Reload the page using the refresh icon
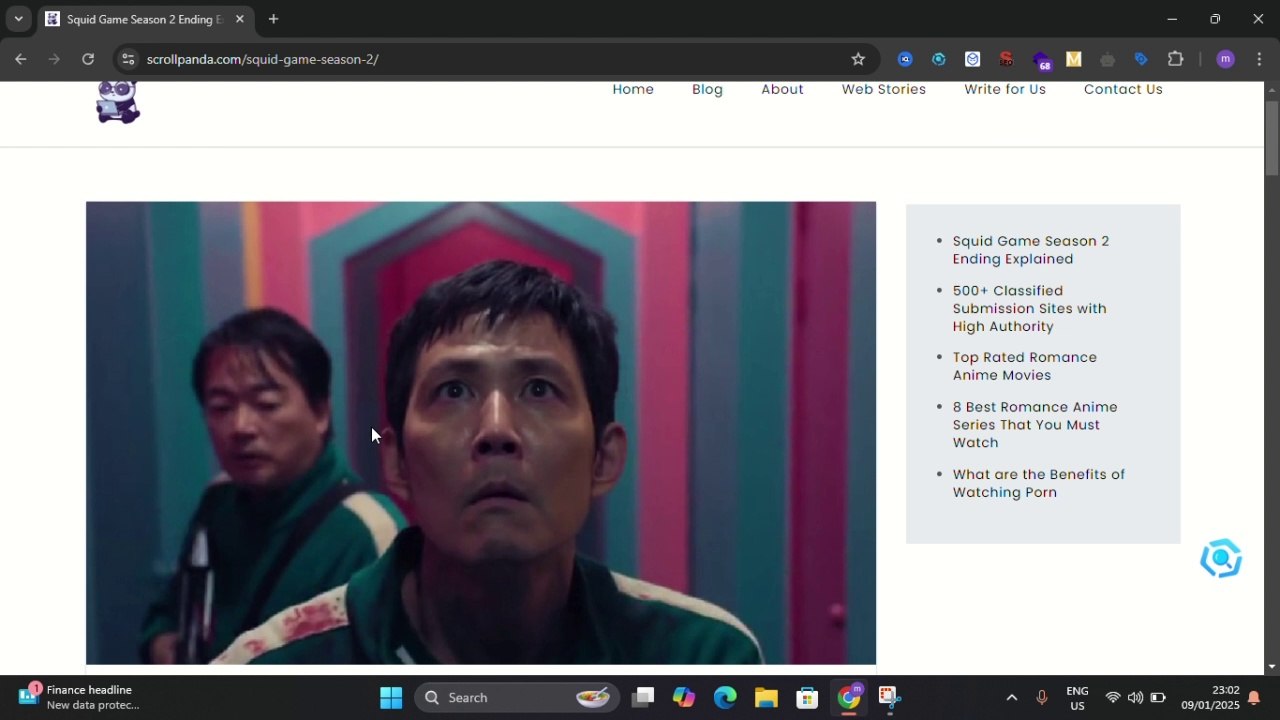The image size is (1280, 720). [88, 59]
